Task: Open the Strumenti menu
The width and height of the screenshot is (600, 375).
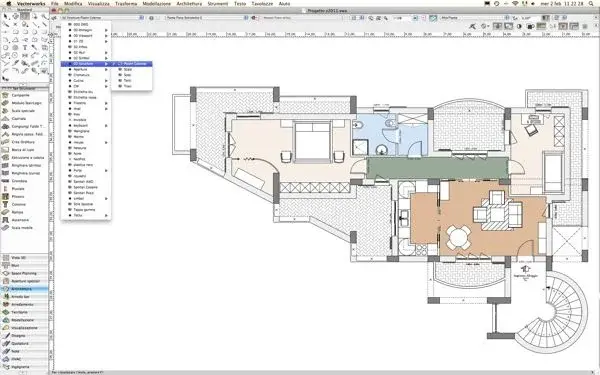Action: point(218,3)
